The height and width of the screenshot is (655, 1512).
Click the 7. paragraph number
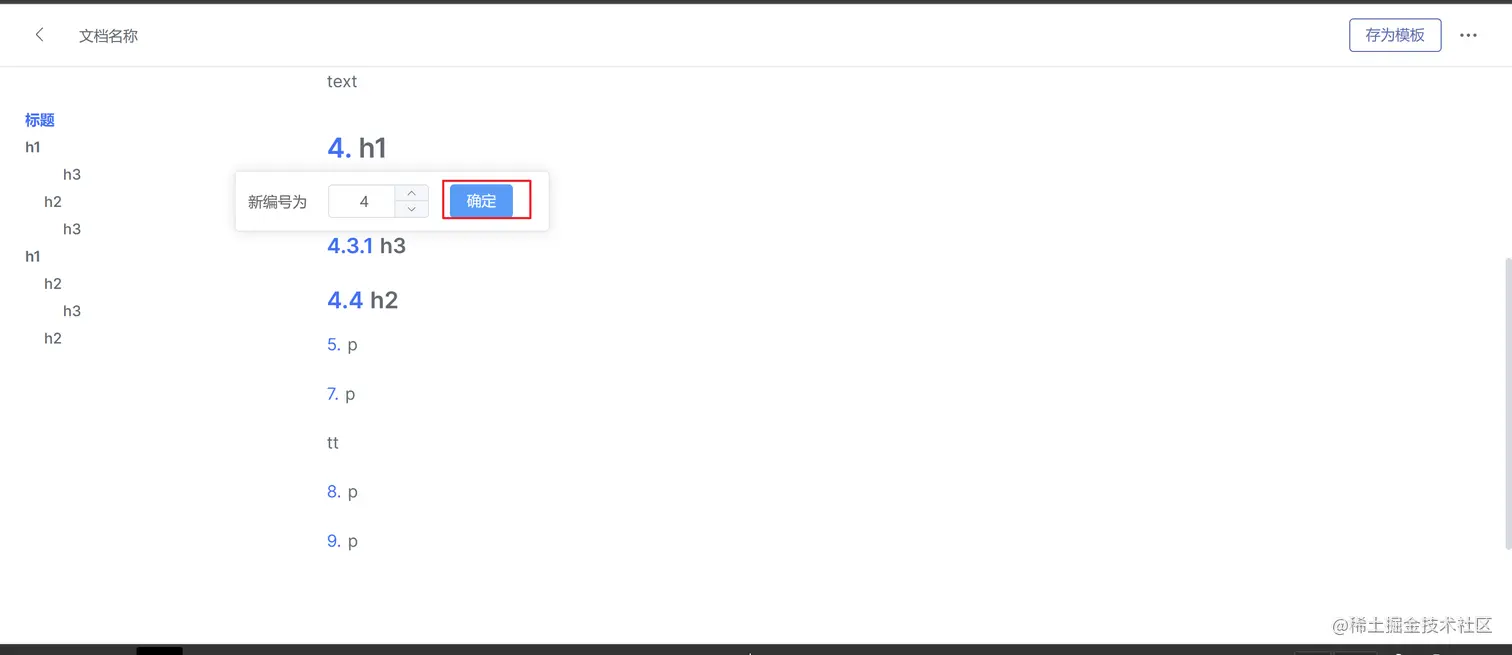pos(333,394)
